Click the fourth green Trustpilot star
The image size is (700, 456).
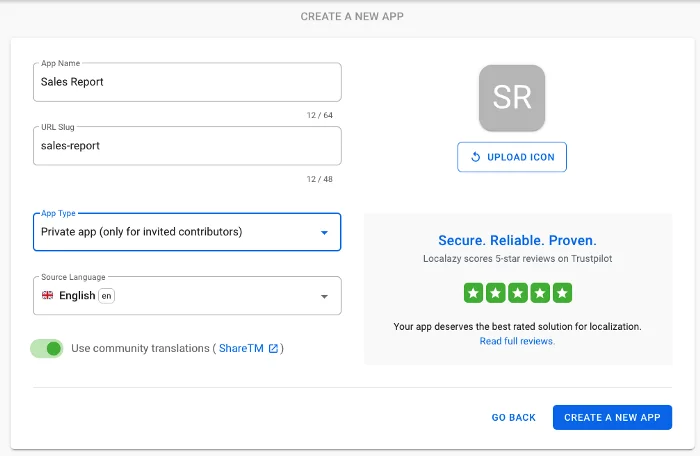pos(540,293)
